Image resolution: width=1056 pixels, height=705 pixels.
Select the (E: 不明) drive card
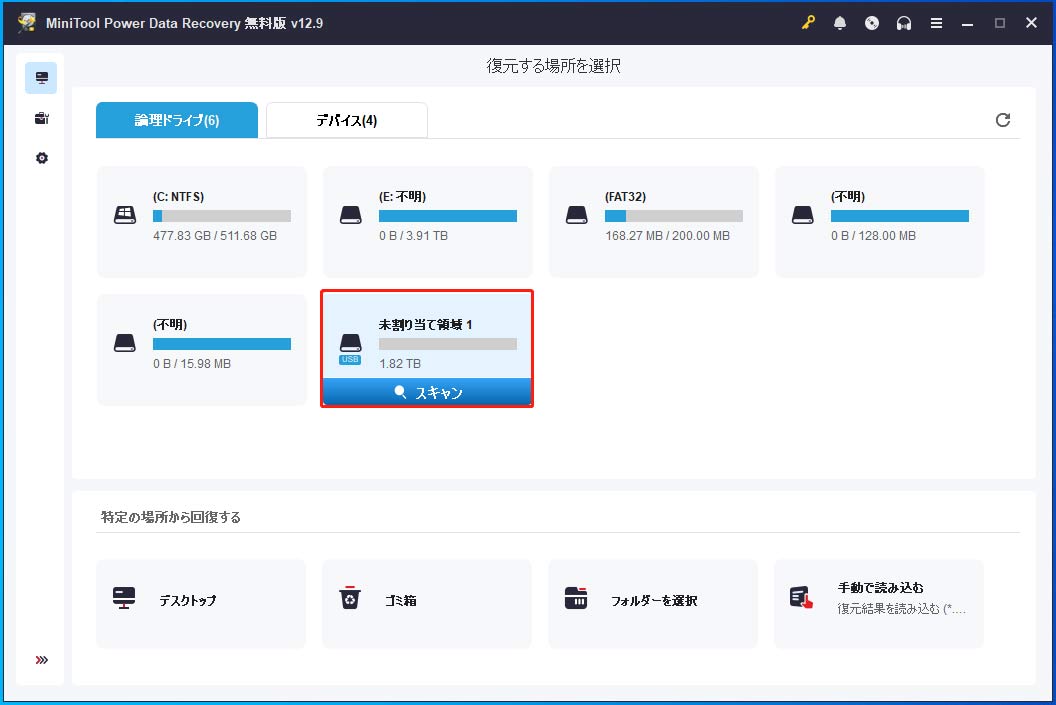click(x=428, y=222)
